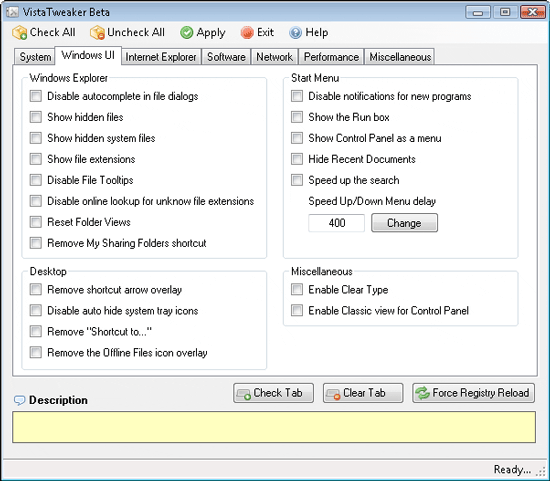
Task: Click Change button for menu delay
Action: [x=404, y=223]
